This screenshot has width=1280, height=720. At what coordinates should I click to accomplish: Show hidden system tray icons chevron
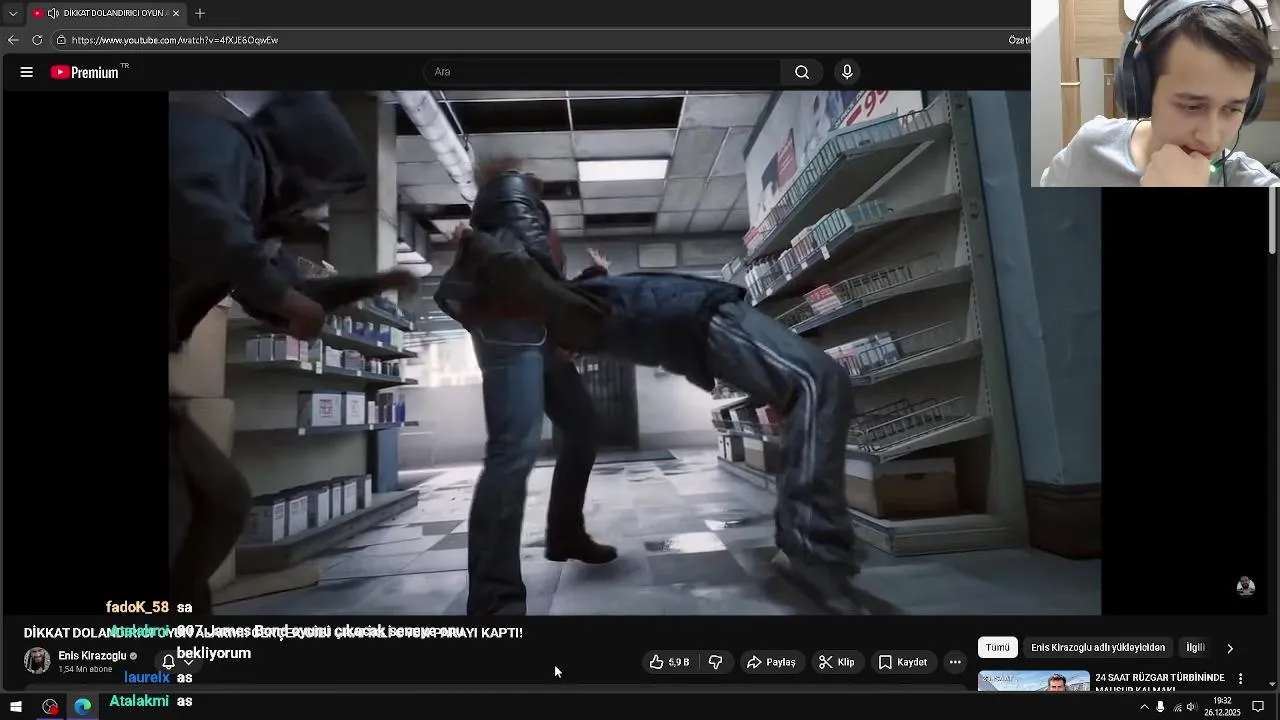(1144, 707)
